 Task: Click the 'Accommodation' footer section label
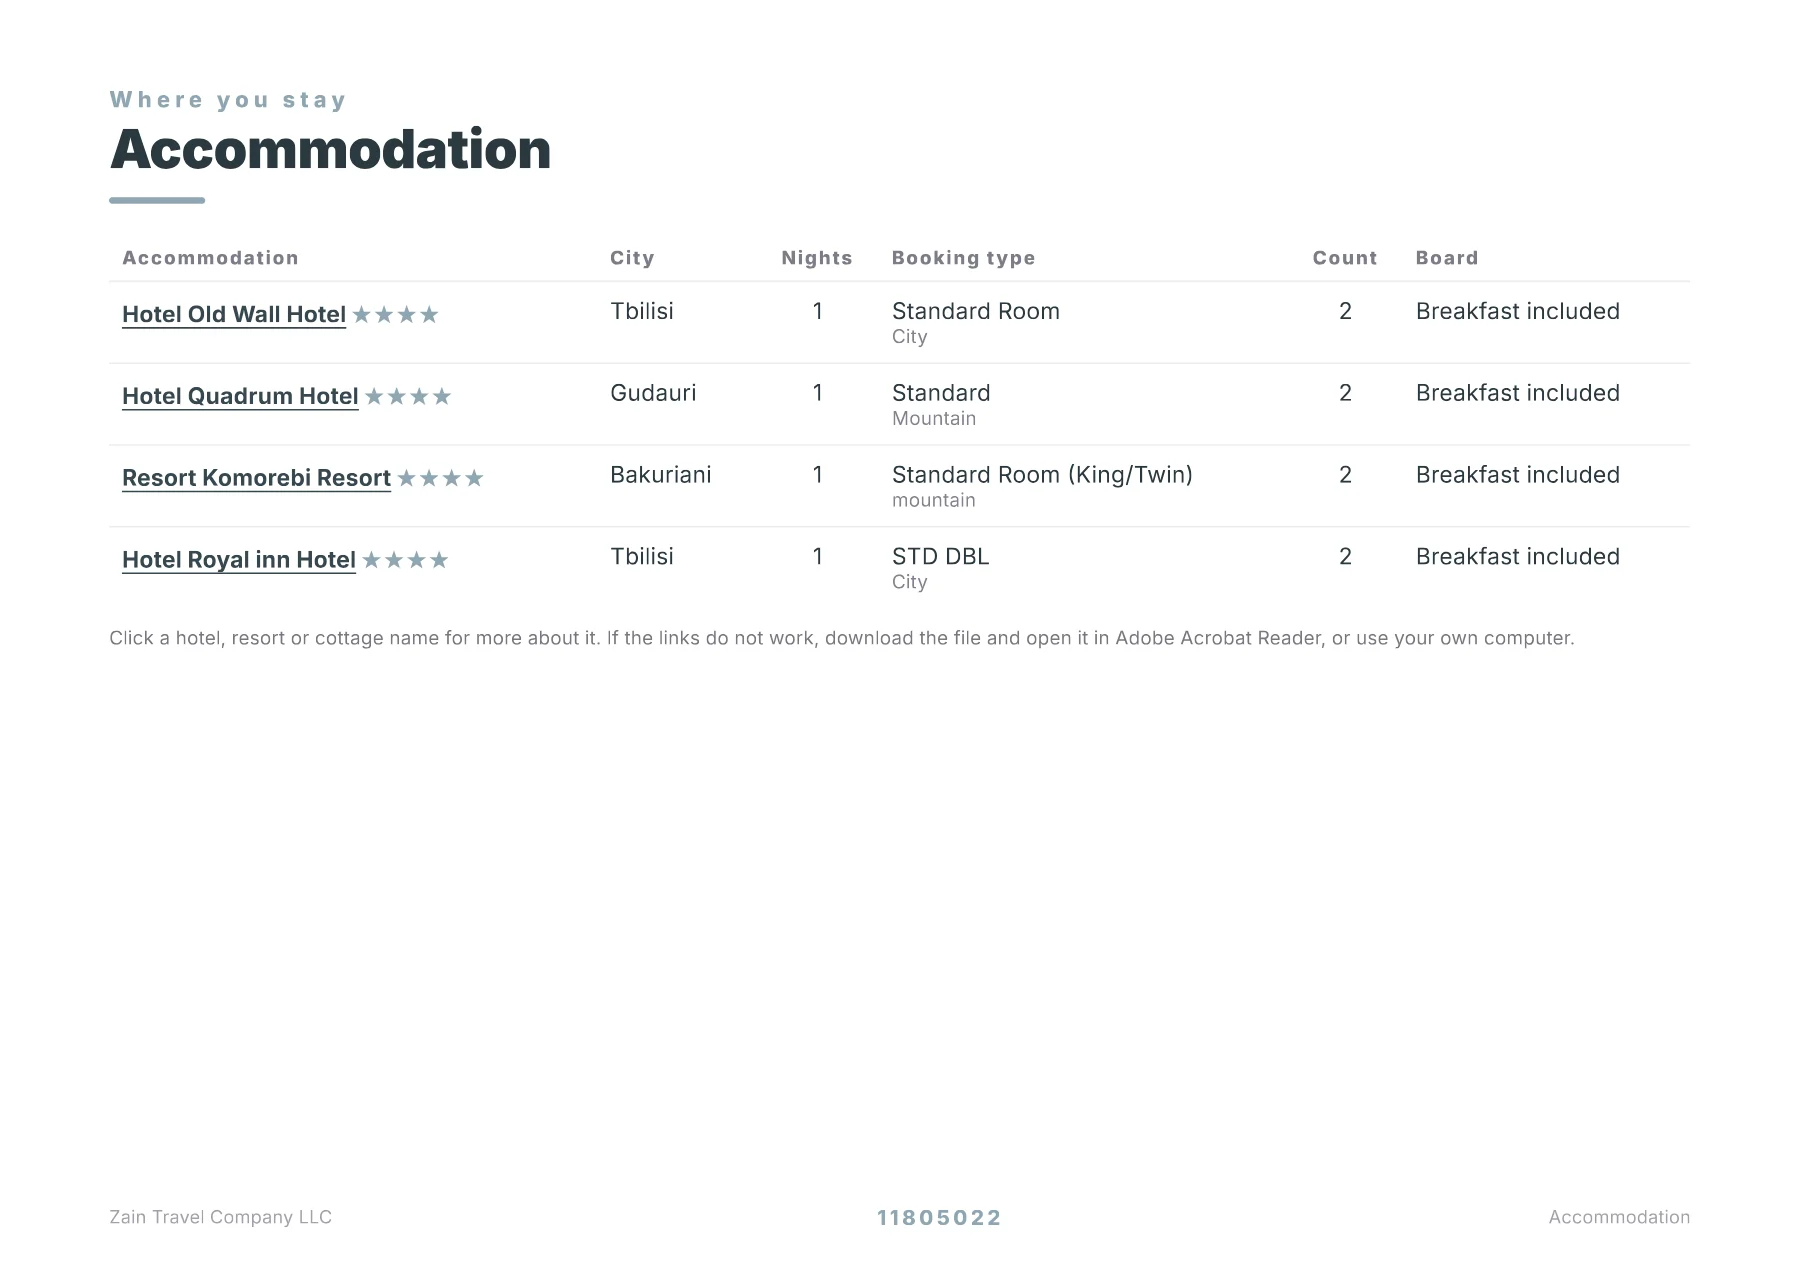[x=1619, y=1217]
